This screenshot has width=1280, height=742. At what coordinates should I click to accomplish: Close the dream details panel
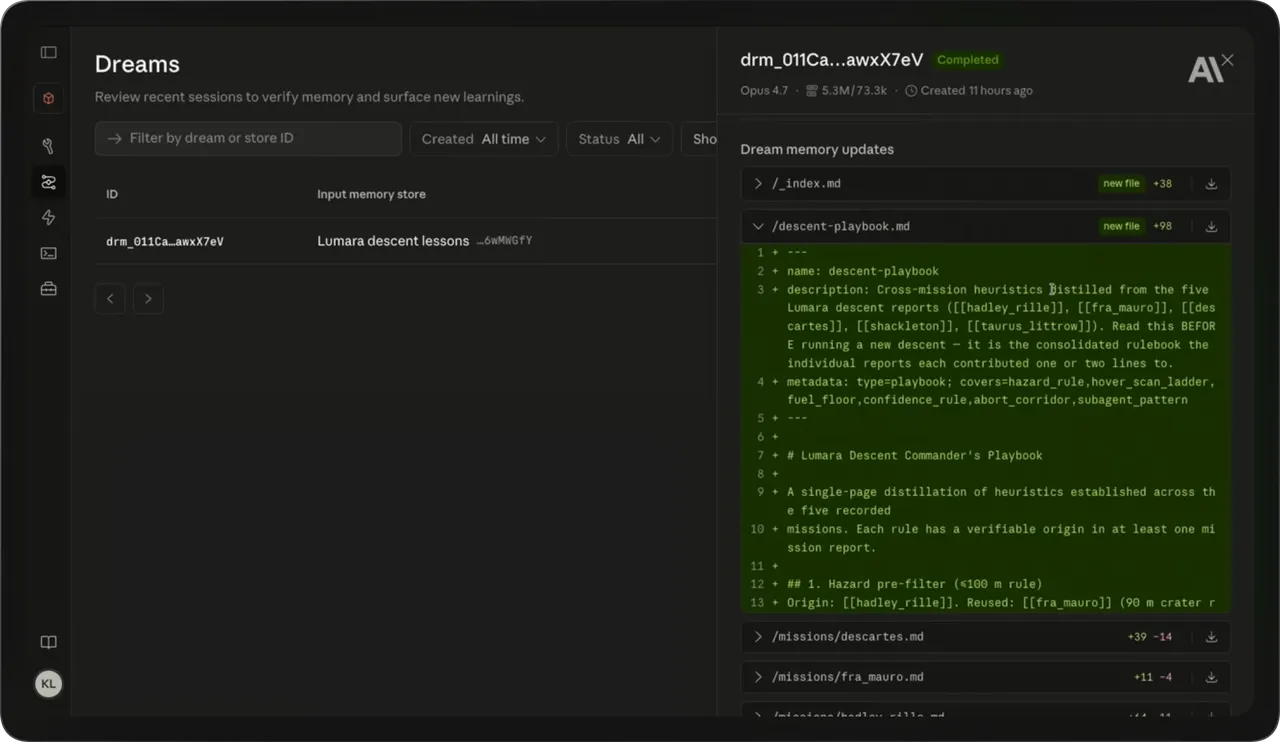click(1228, 60)
